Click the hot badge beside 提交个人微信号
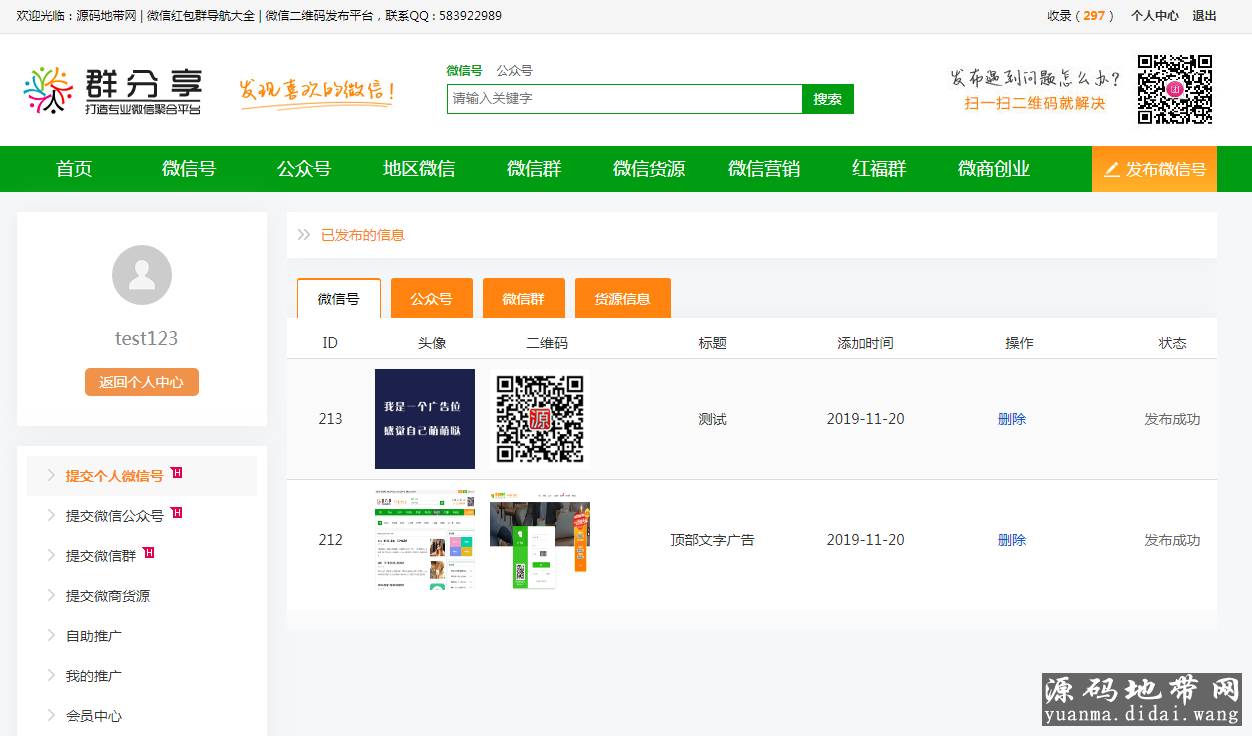The height and width of the screenshot is (736, 1252). coord(177,473)
